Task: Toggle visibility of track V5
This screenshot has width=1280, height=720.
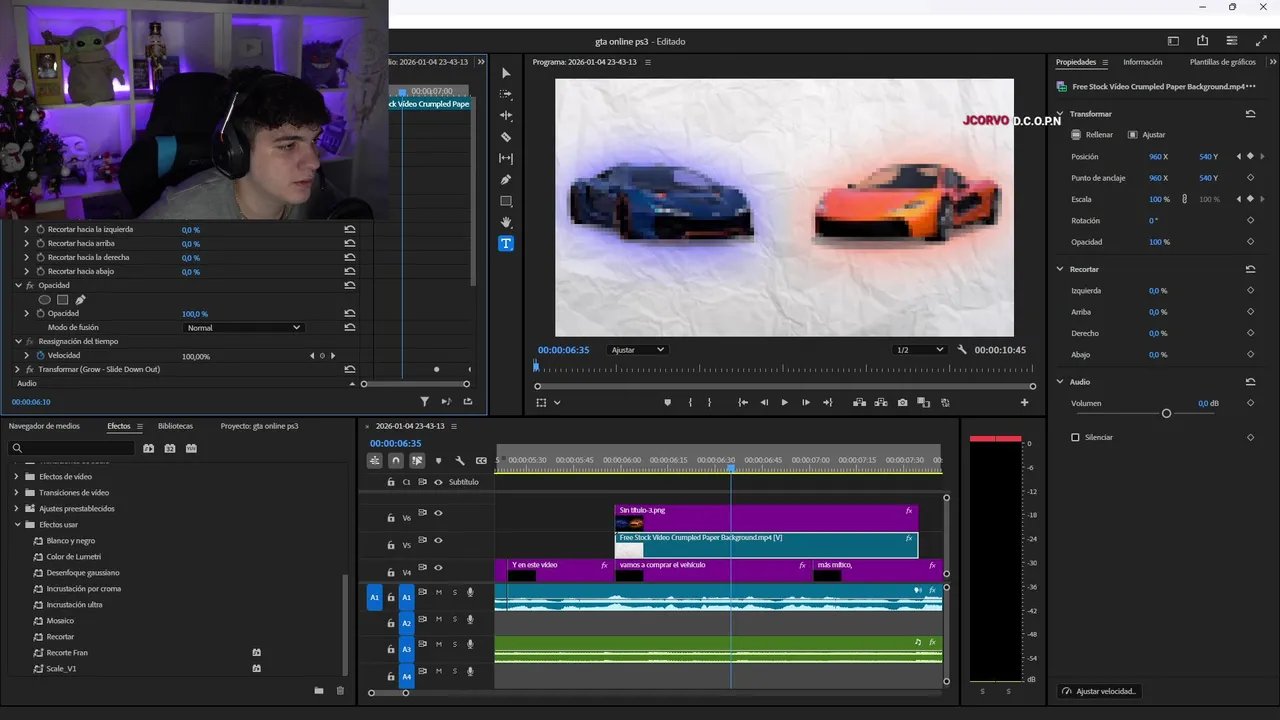Action: [438, 540]
